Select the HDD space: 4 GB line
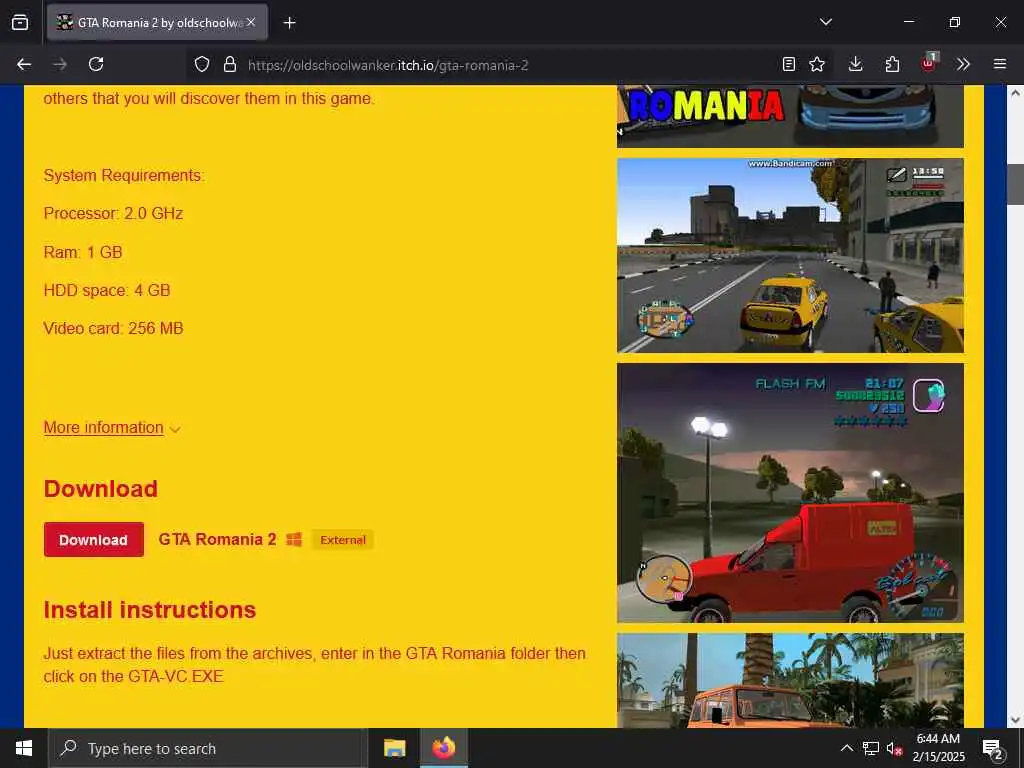Image resolution: width=1024 pixels, height=768 pixels. pyautogui.click(x=106, y=290)
